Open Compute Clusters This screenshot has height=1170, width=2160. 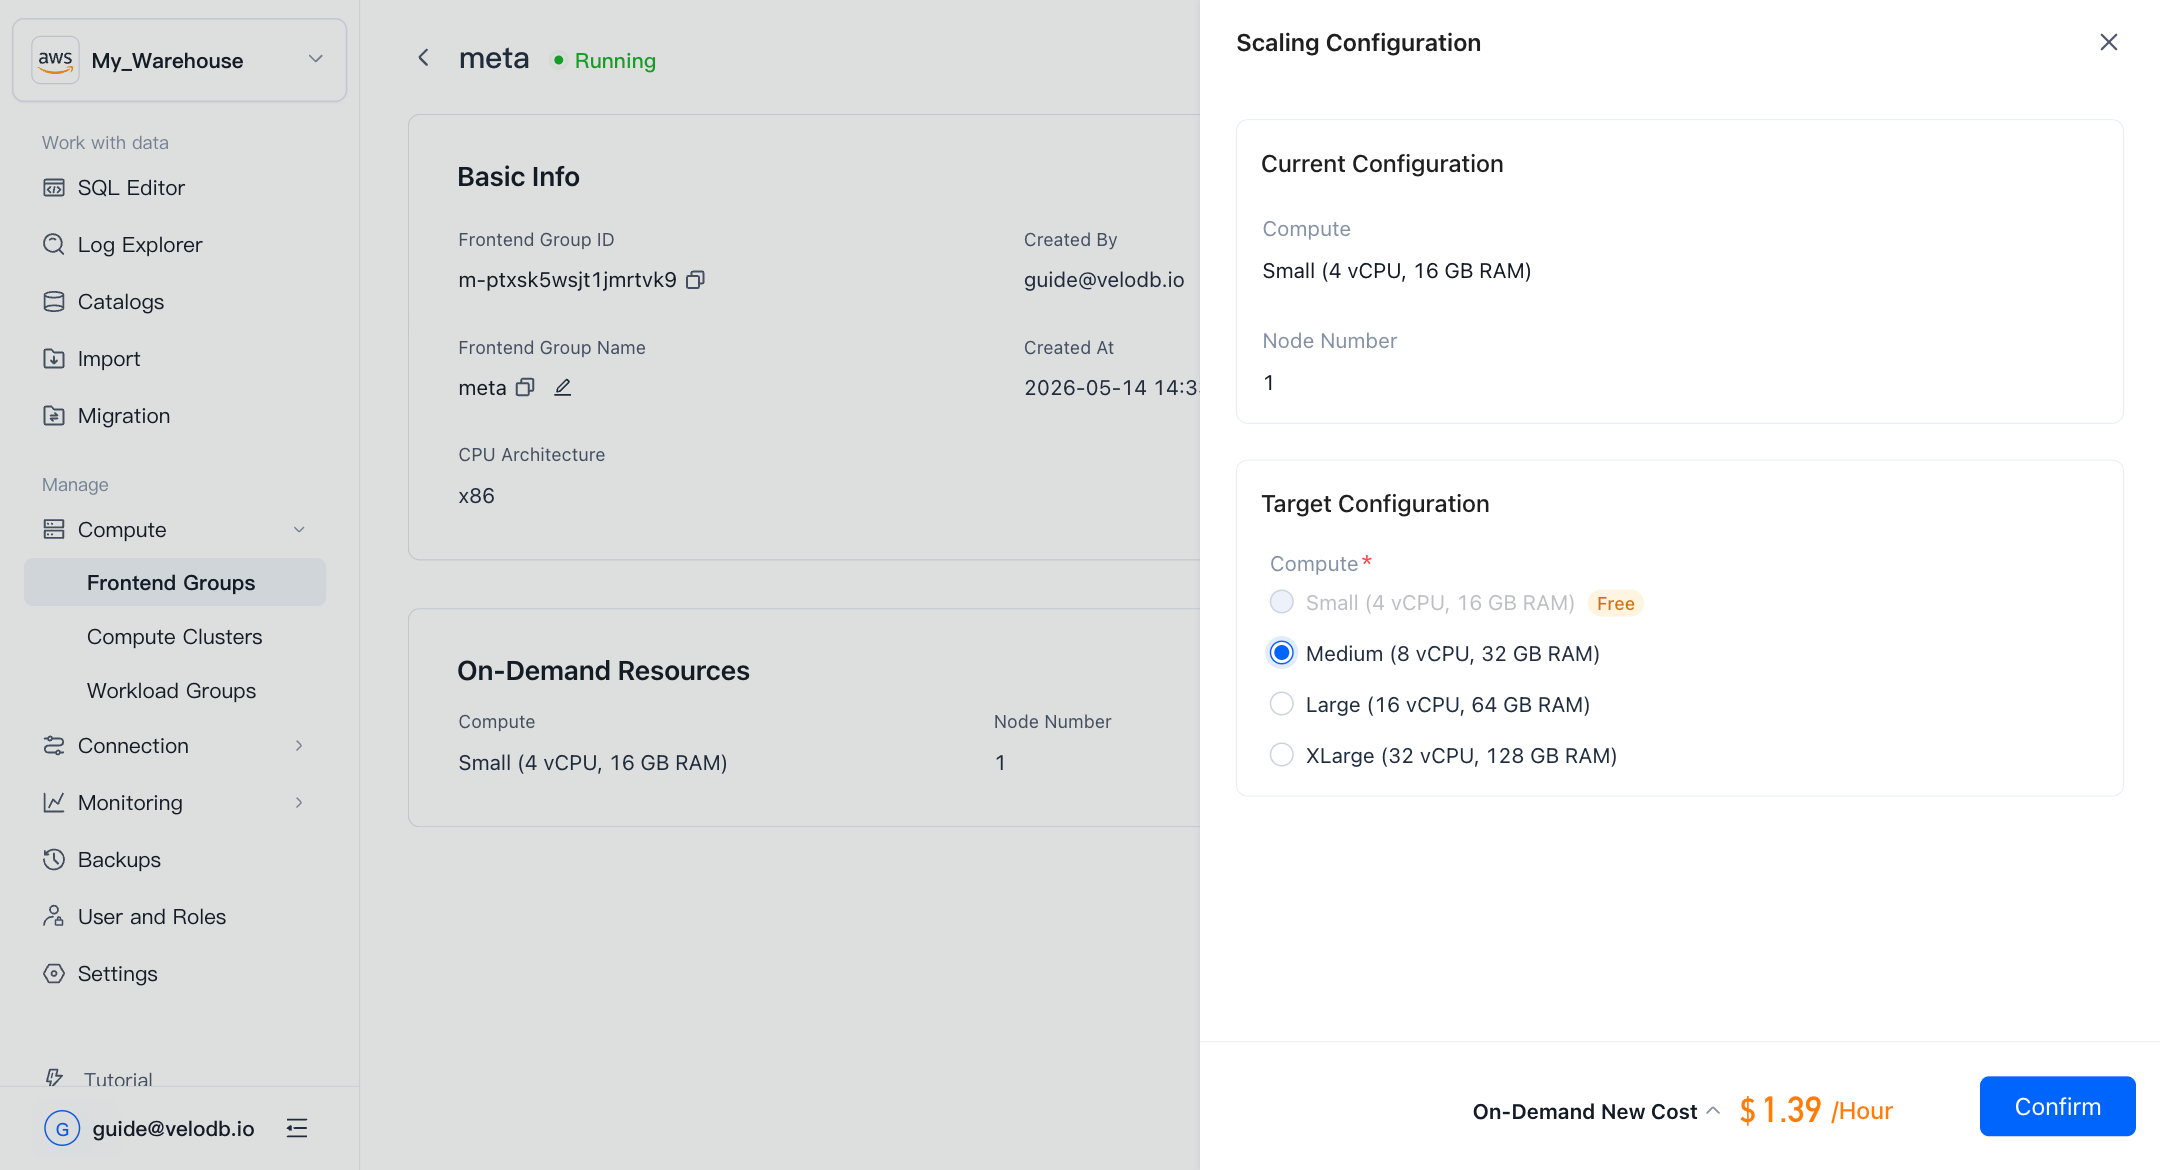point(175,637)
